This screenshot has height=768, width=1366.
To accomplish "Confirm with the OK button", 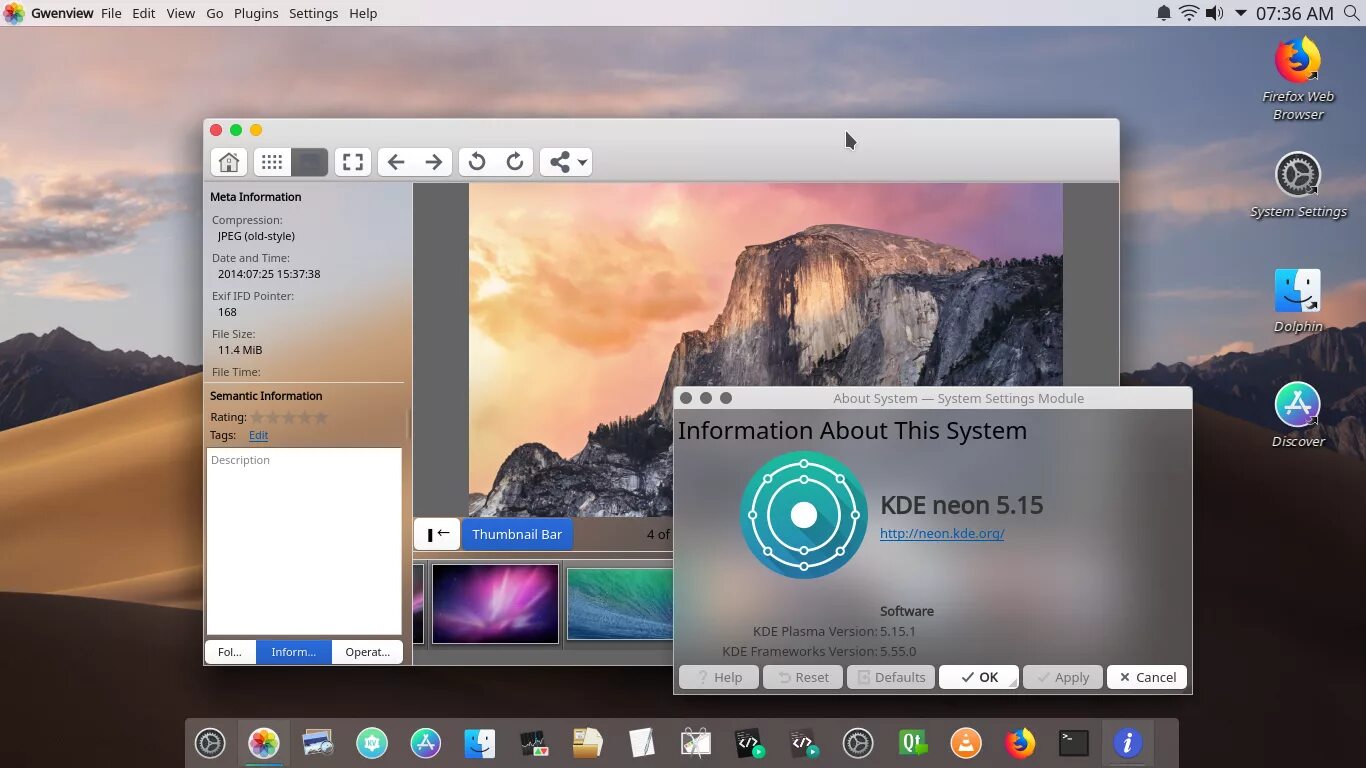I will pos(978,677).
